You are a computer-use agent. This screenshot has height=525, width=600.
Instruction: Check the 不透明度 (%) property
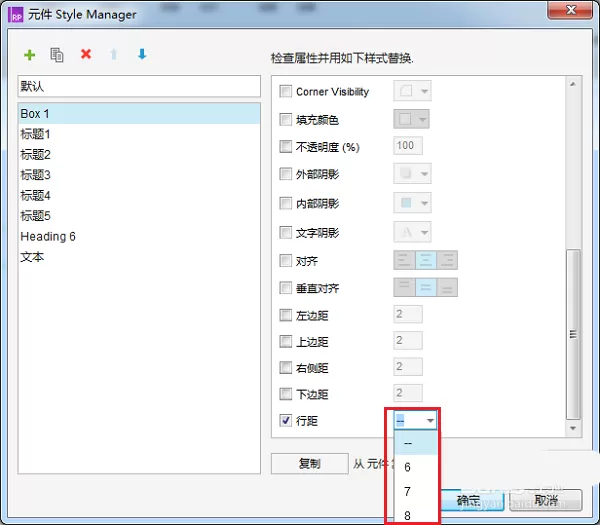(x=285, y=146)
